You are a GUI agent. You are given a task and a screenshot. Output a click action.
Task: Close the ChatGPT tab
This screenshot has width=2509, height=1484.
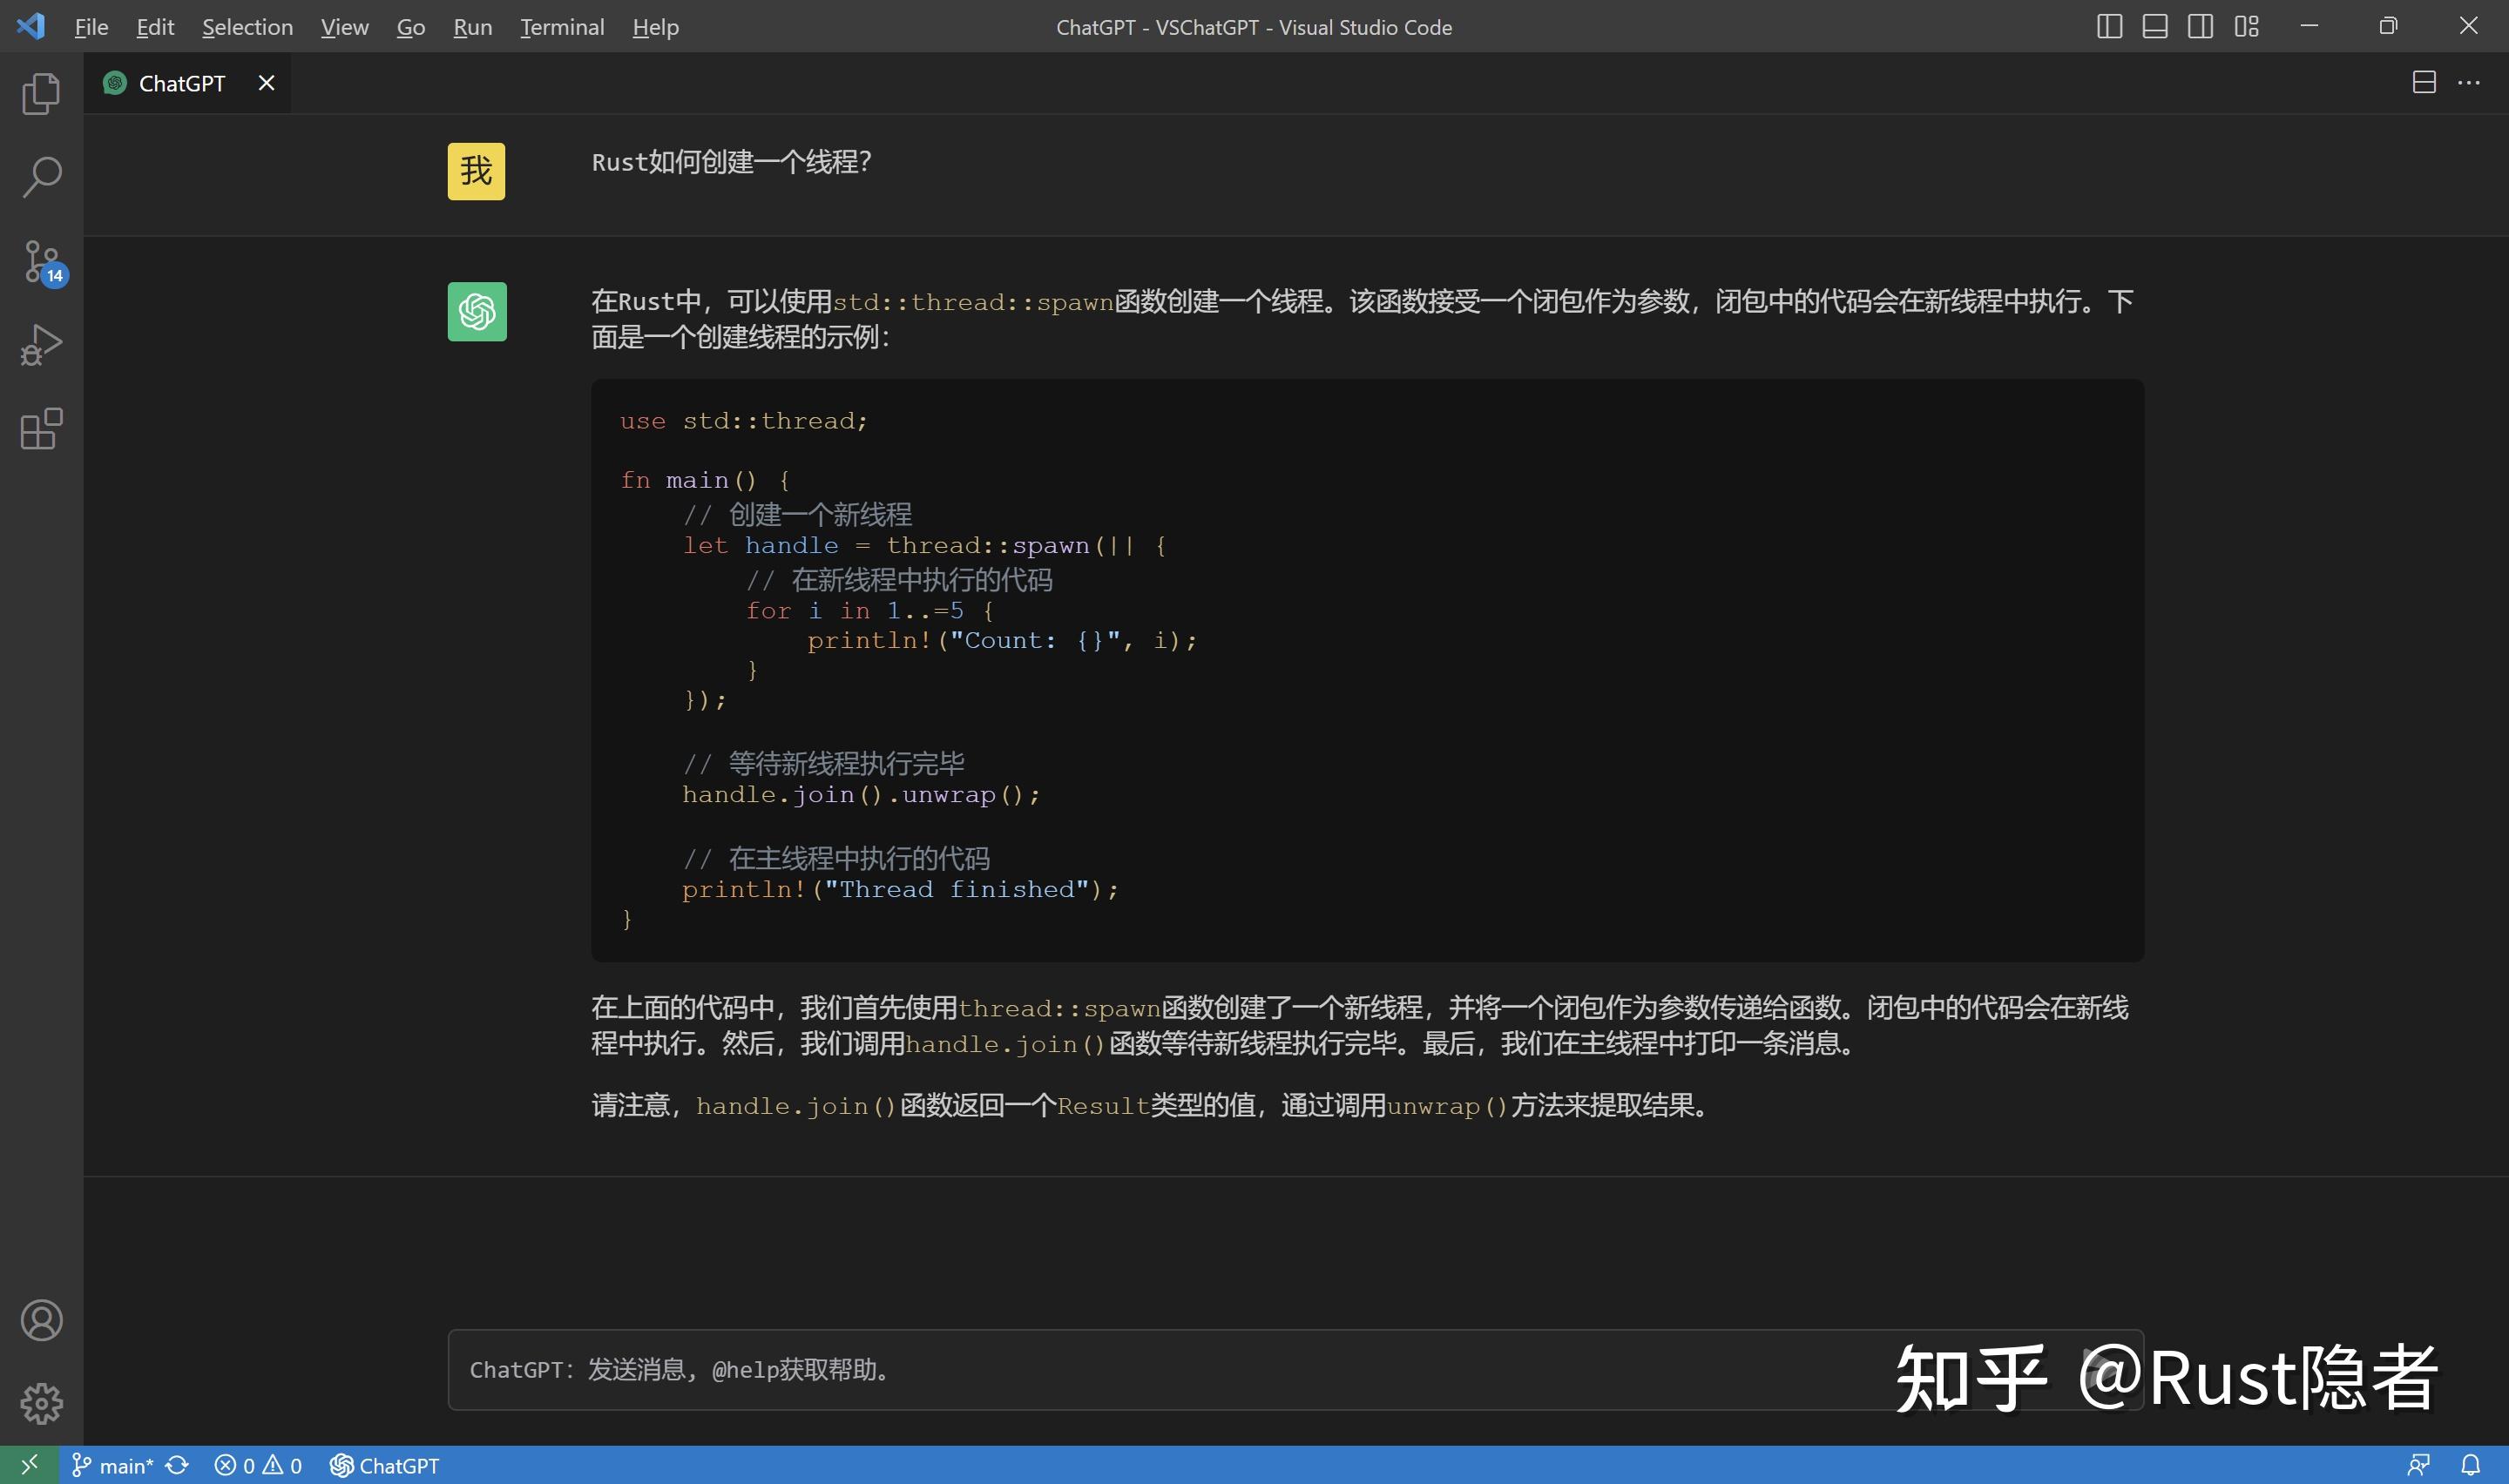(266, 83)
